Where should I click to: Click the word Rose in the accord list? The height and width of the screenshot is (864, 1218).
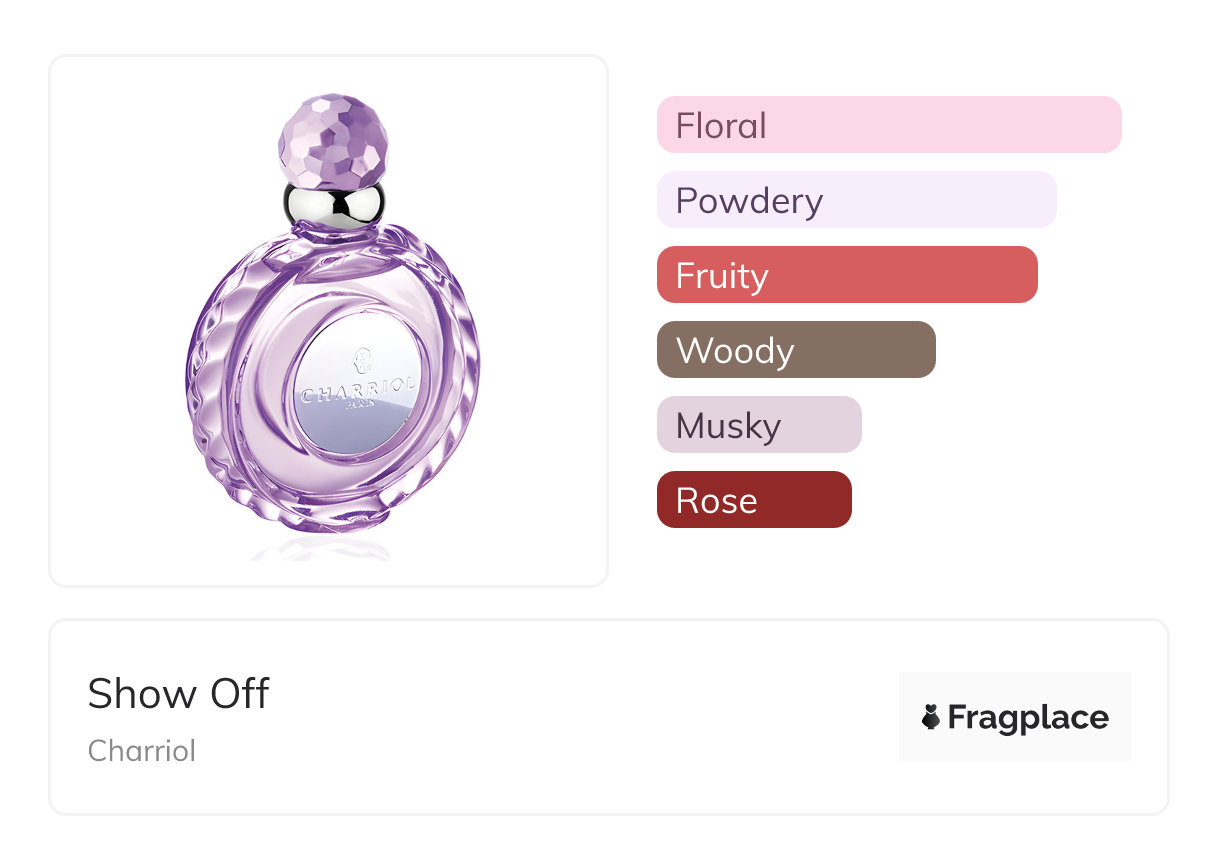tap(716, 500)
